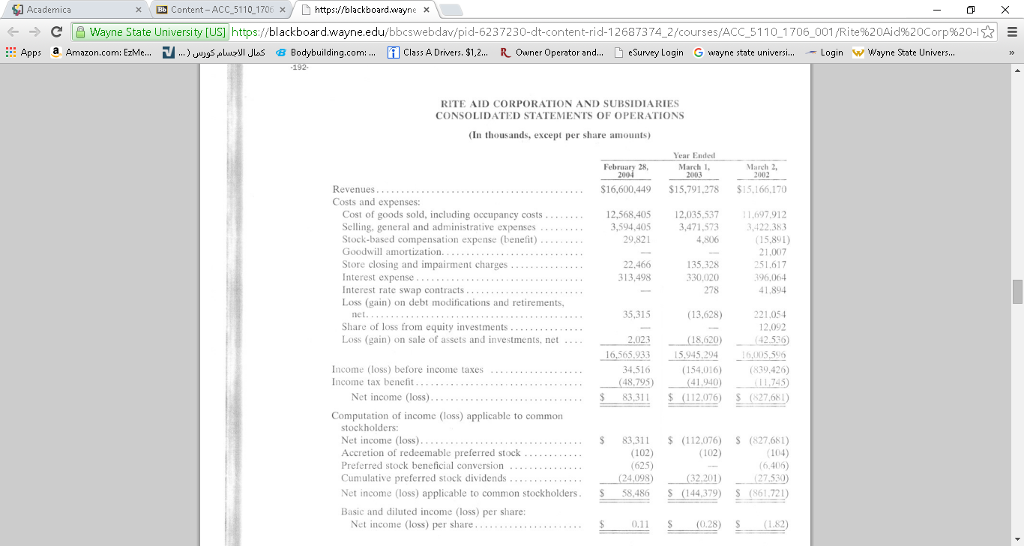Open Class A Drivers bookmark
Viewport: 1024px width, 546px height.
pos(438,52)
